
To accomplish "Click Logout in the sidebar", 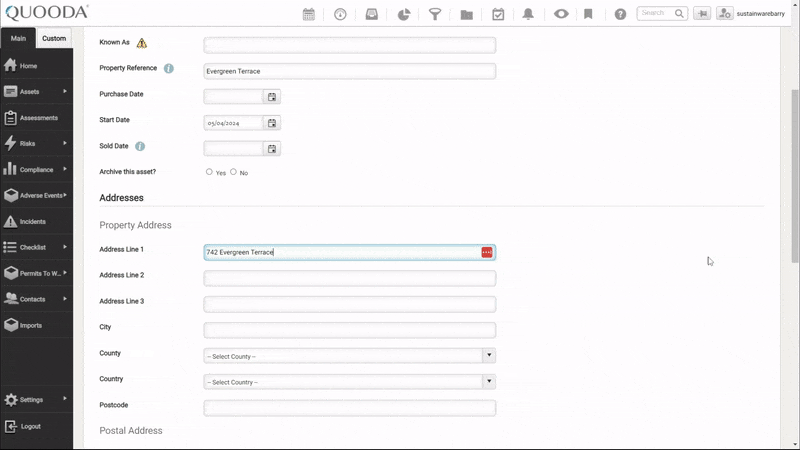I will [x=36, y=426].
